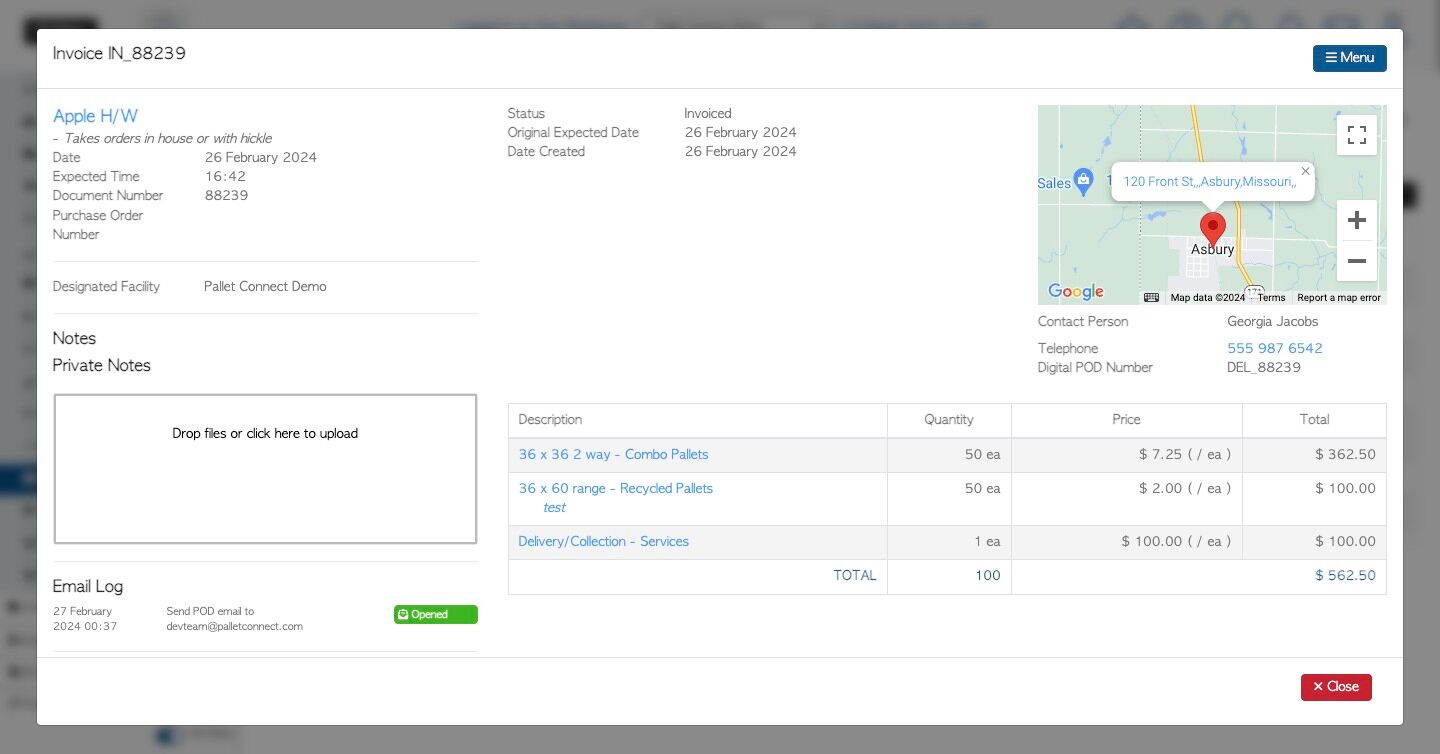Zoom in on the map

pos(1357,220)
